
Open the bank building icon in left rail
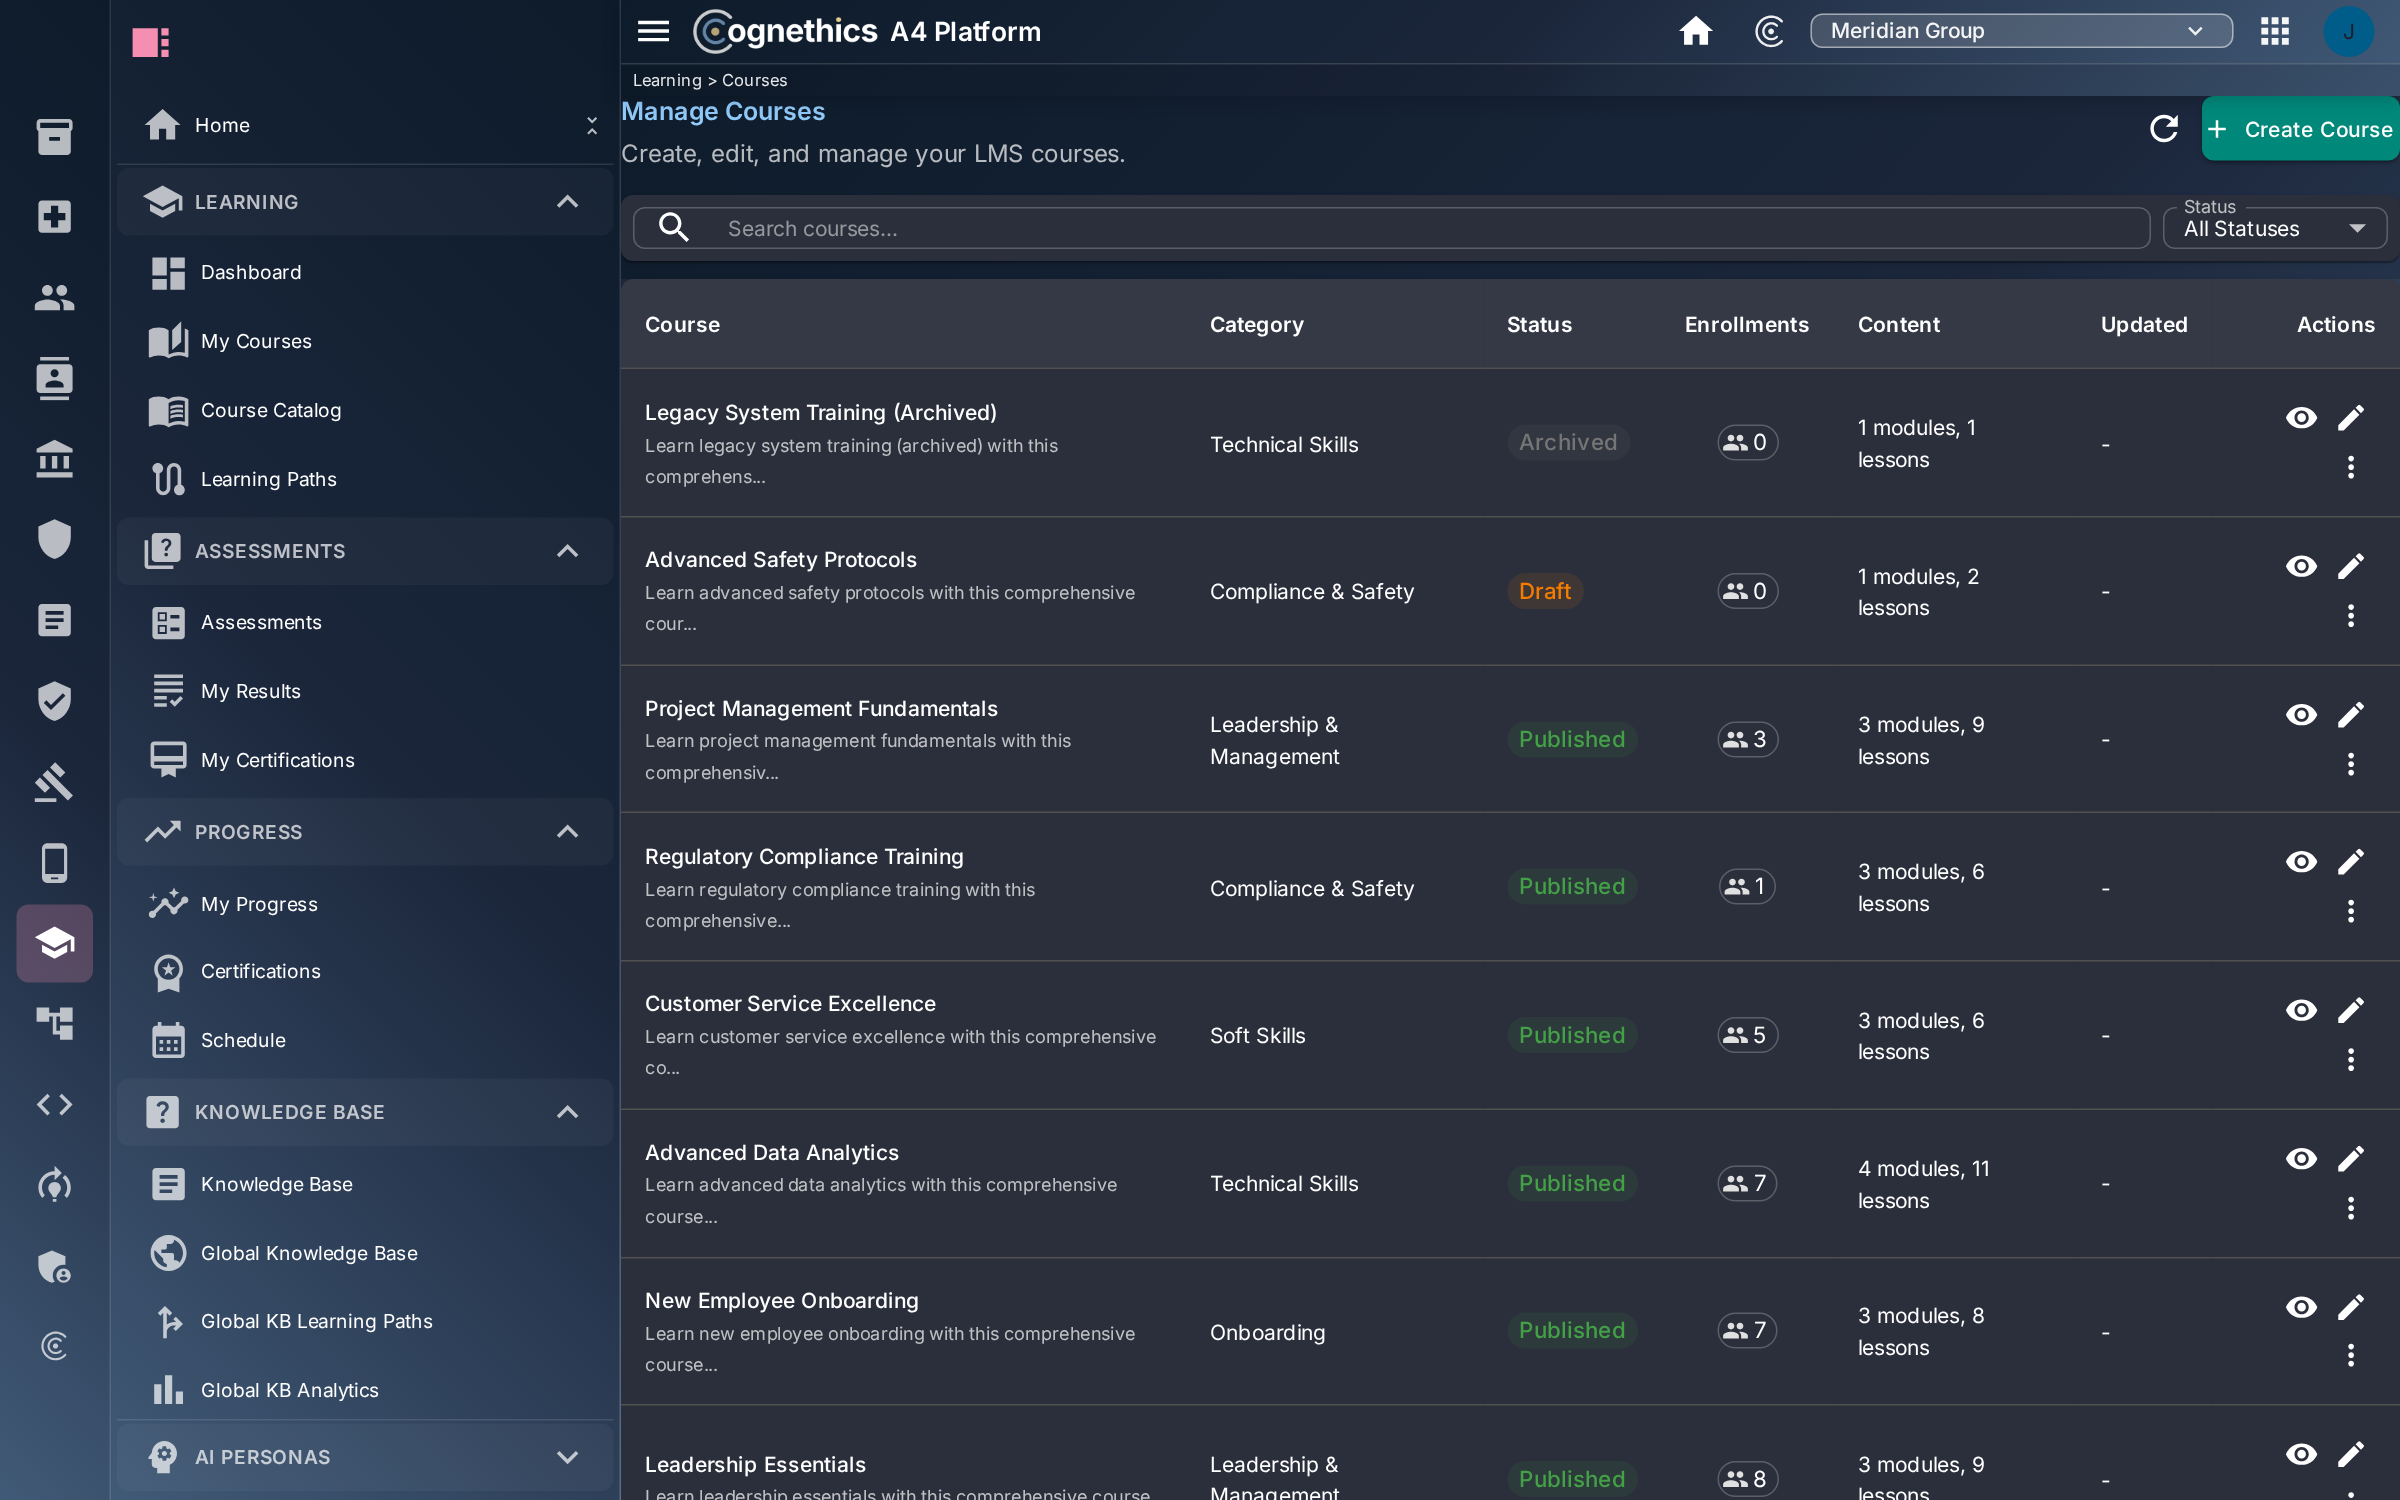click(x=55, y=459)
